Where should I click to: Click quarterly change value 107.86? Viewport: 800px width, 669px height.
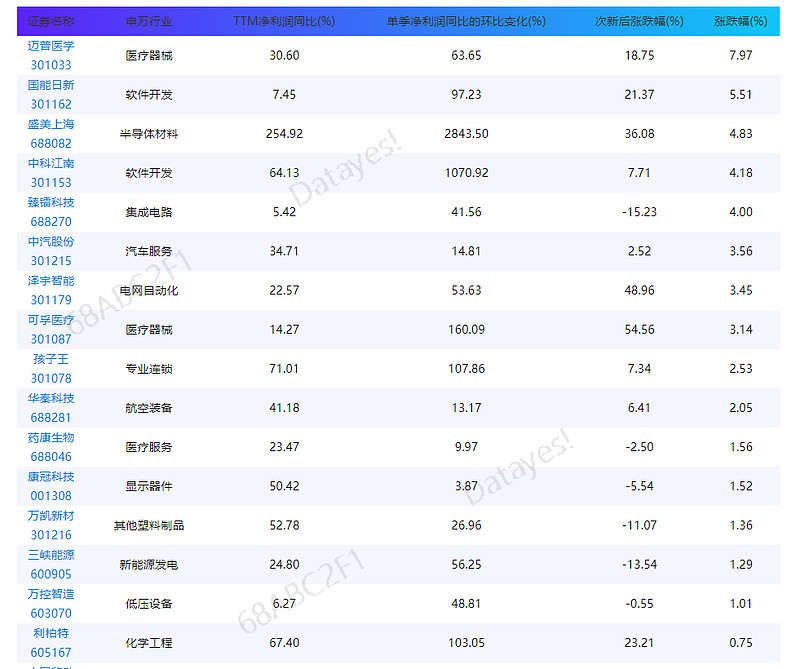[466, 368]
